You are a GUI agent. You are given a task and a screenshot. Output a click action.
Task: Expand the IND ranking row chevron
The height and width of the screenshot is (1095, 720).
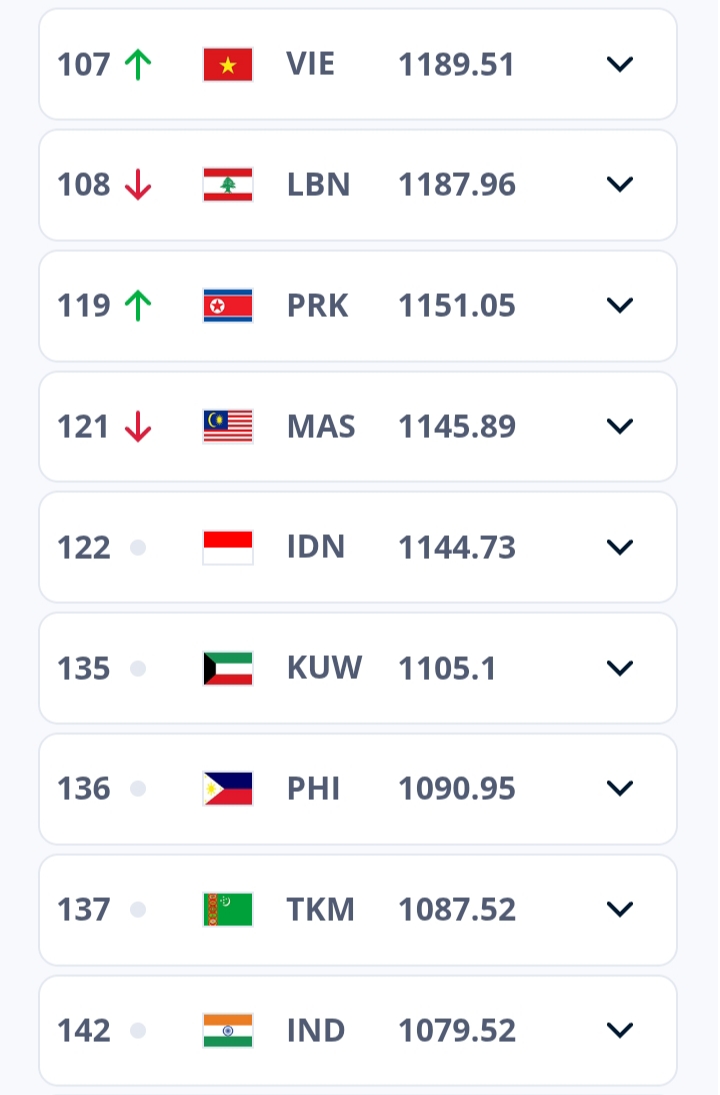tap(620, 1030)
